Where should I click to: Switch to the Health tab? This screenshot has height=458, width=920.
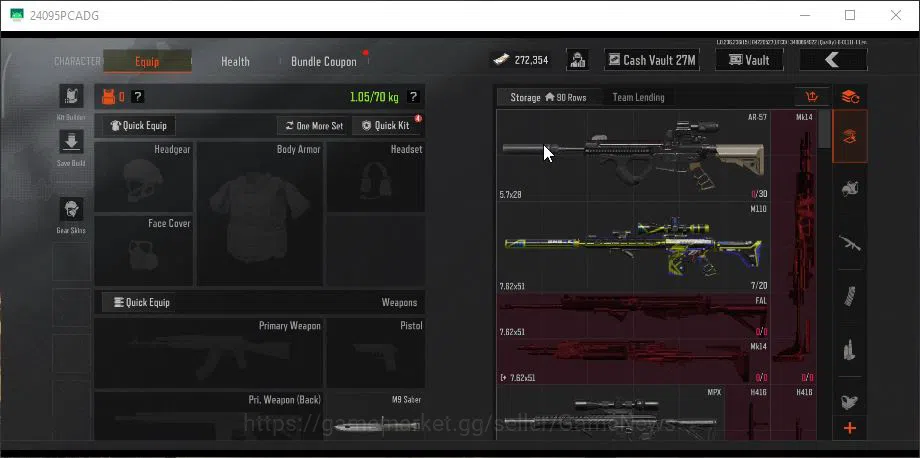(x=235, y=61)
